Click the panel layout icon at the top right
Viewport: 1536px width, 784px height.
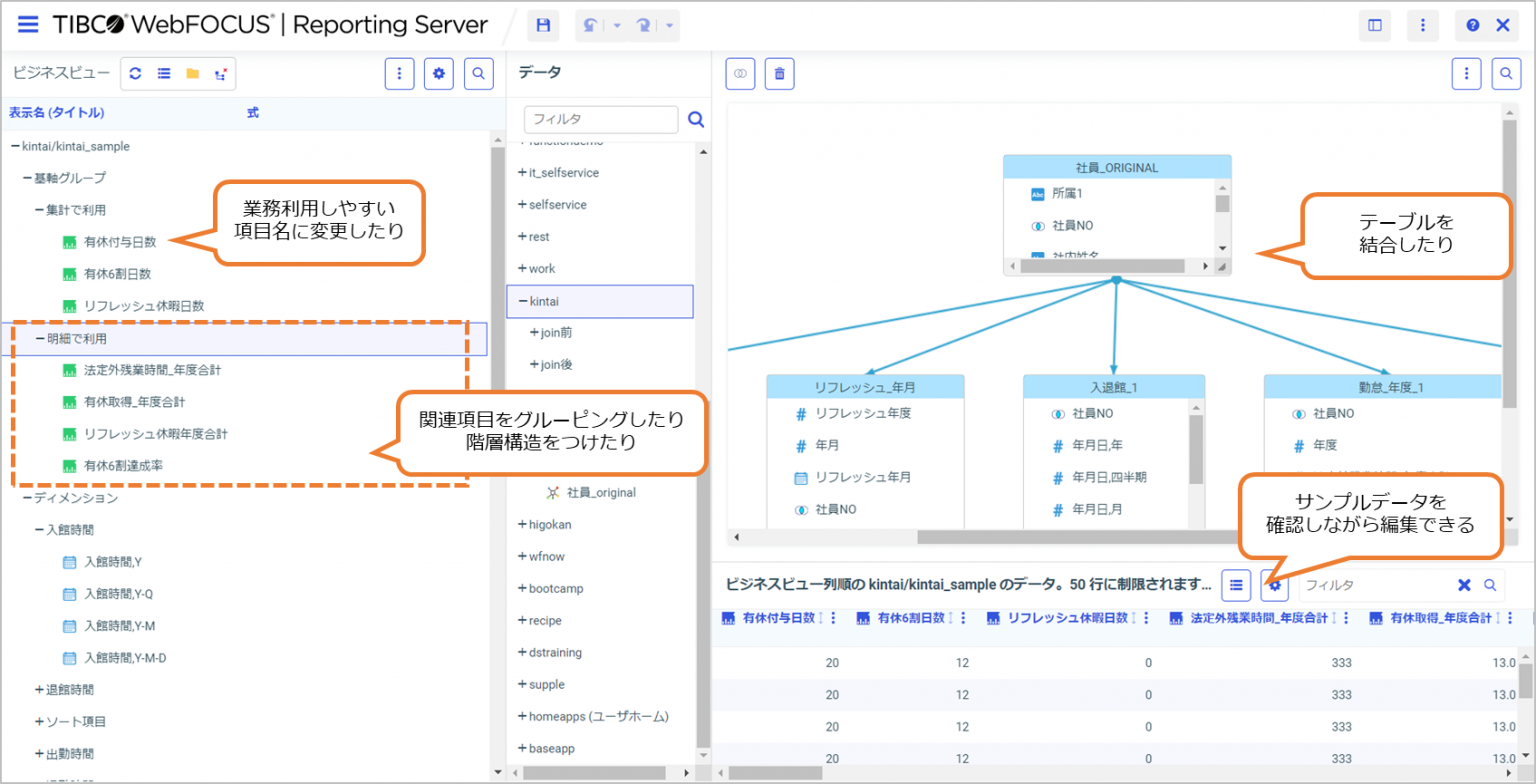click(1374, 25)
